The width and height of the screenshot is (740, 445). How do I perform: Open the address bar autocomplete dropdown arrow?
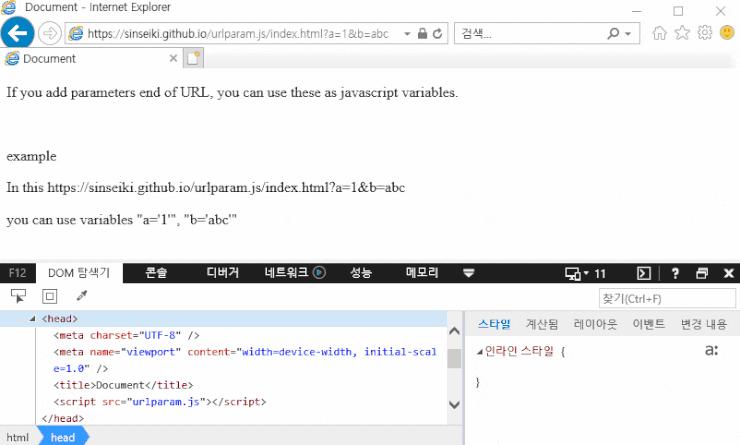click(407, 34)
